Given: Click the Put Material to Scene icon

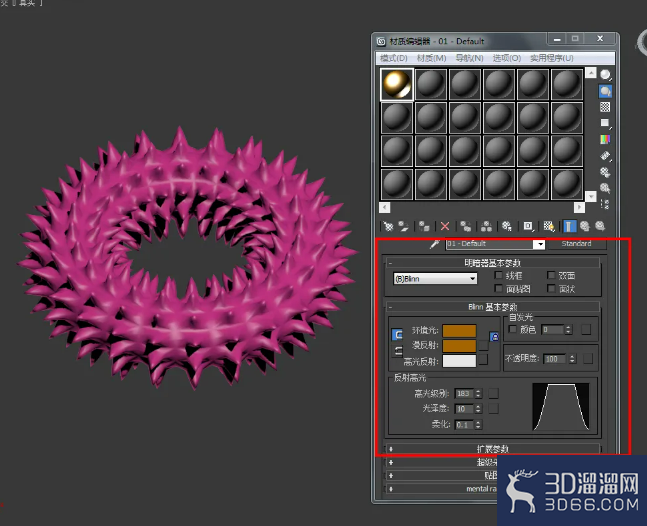Looking at the screenshot, I should [x=403, y=226].
